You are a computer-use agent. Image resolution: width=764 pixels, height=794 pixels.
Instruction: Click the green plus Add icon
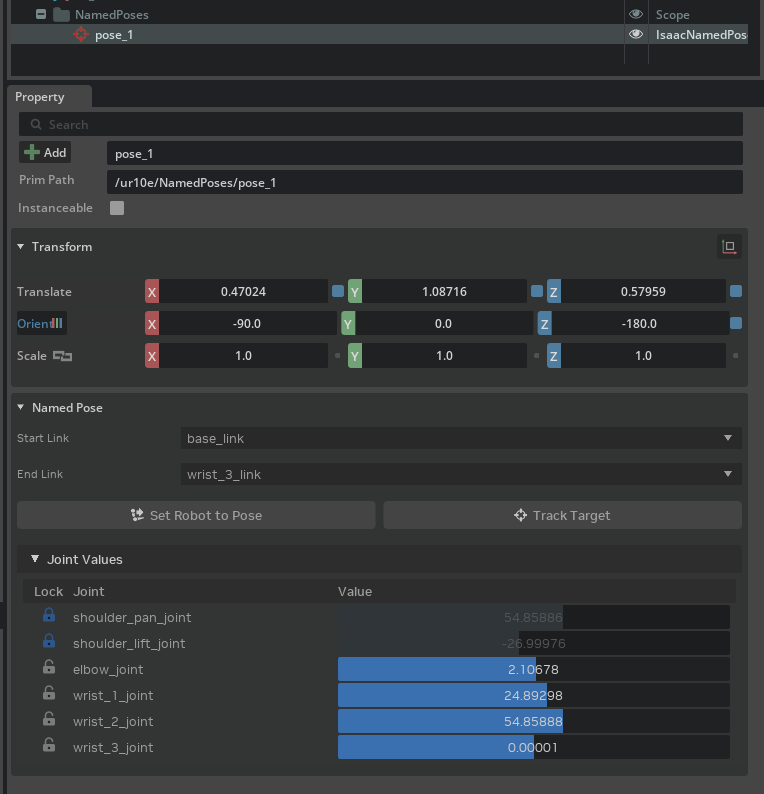pos(32,152)
